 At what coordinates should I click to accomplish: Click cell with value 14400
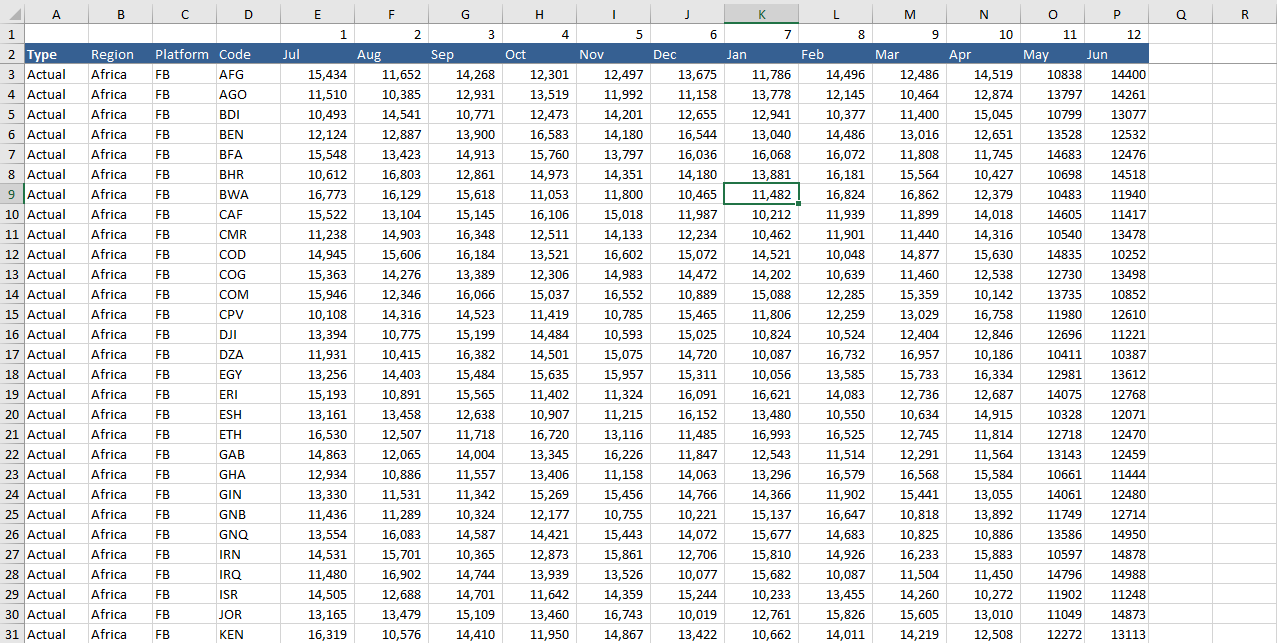(x=1116, y=74)
